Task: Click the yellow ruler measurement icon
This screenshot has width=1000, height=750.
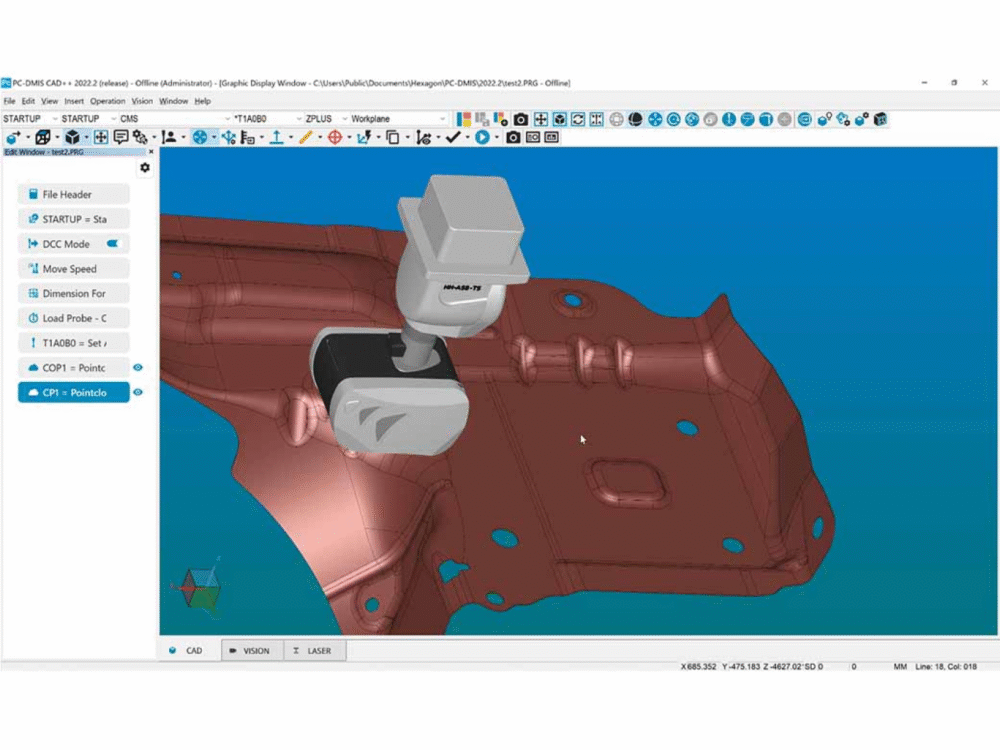Action: pyautogui.click(x=305, y=137)
